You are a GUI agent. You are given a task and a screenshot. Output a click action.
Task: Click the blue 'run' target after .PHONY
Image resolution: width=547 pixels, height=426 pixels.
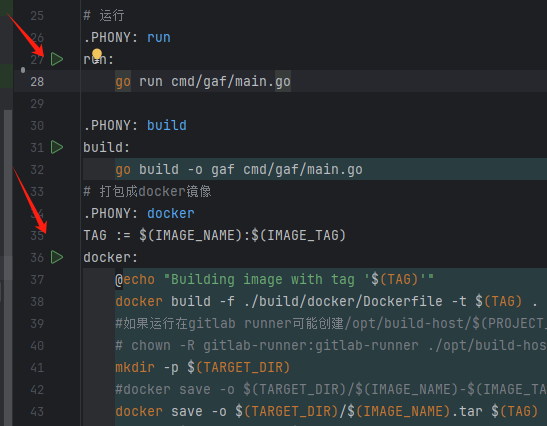pyautogui.click(x=159, y=37)
